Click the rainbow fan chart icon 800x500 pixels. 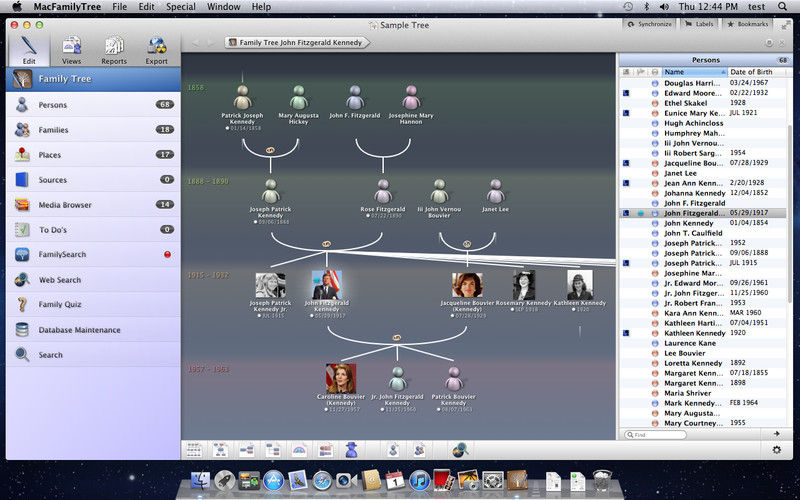(x=299, y=450)
